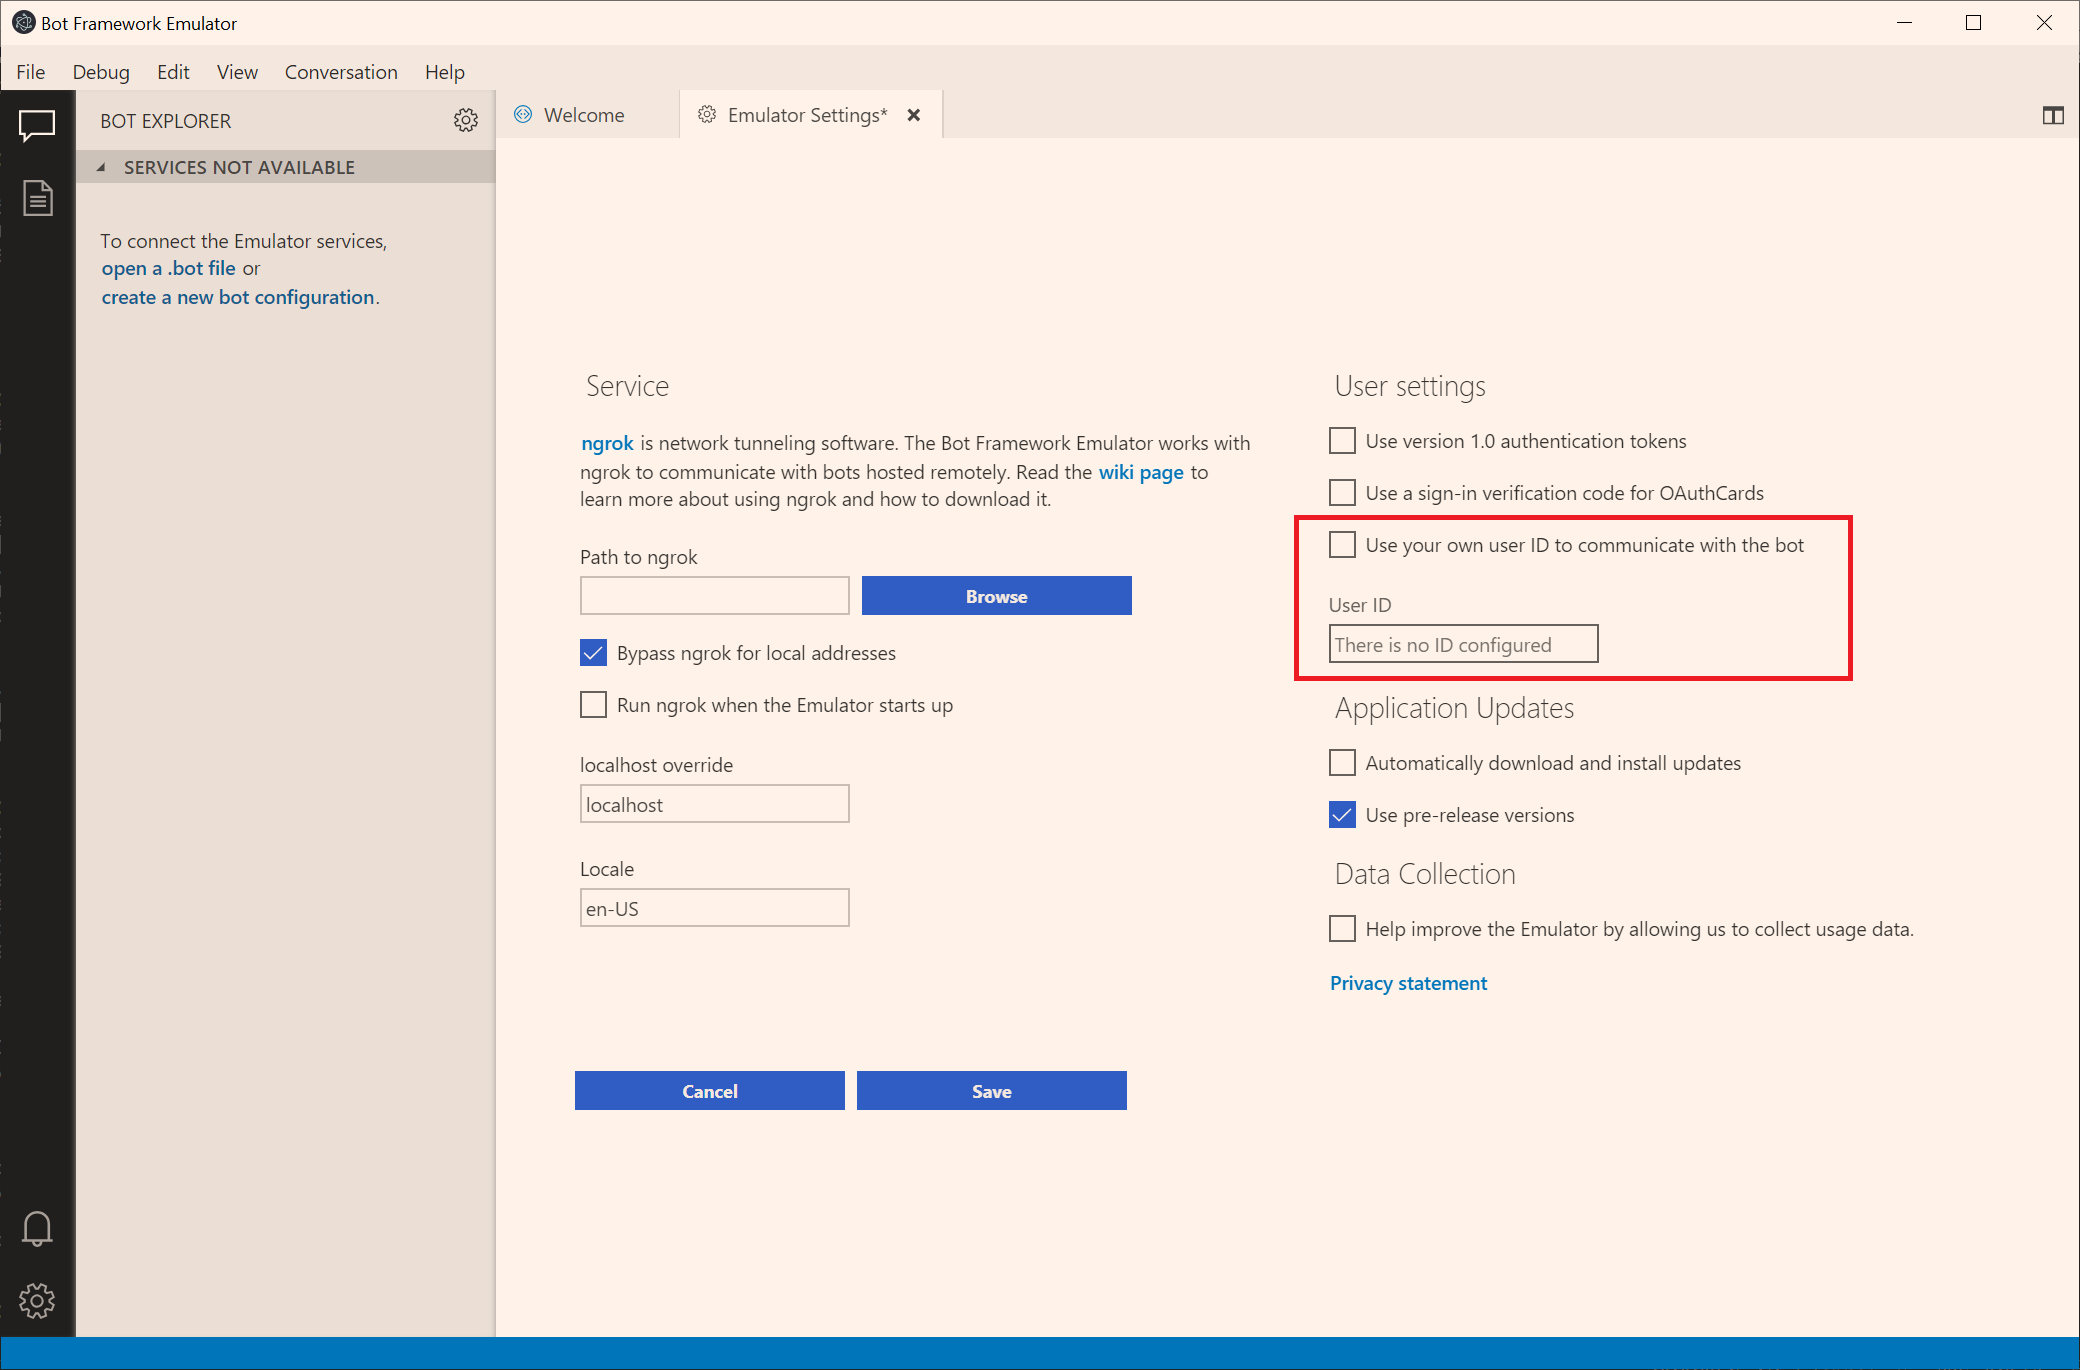
Task: Click the split editor icon
Action: [2053, 116]
